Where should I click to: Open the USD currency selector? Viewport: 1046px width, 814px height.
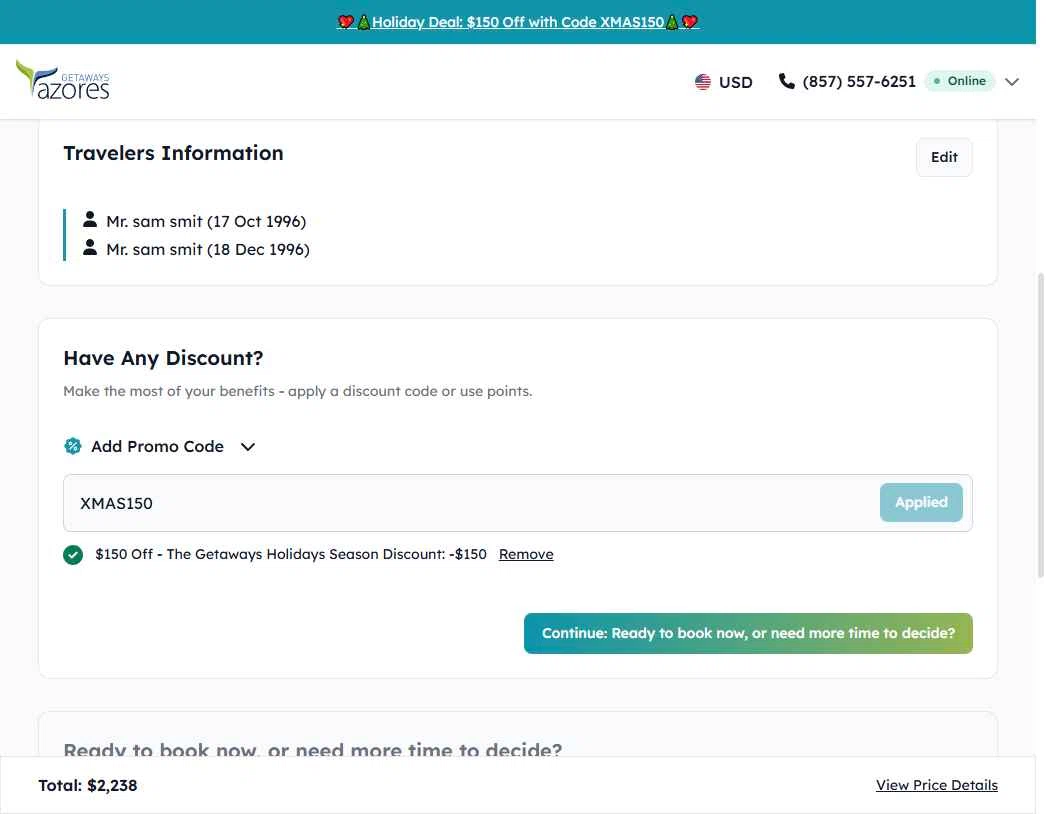(724, 81)
